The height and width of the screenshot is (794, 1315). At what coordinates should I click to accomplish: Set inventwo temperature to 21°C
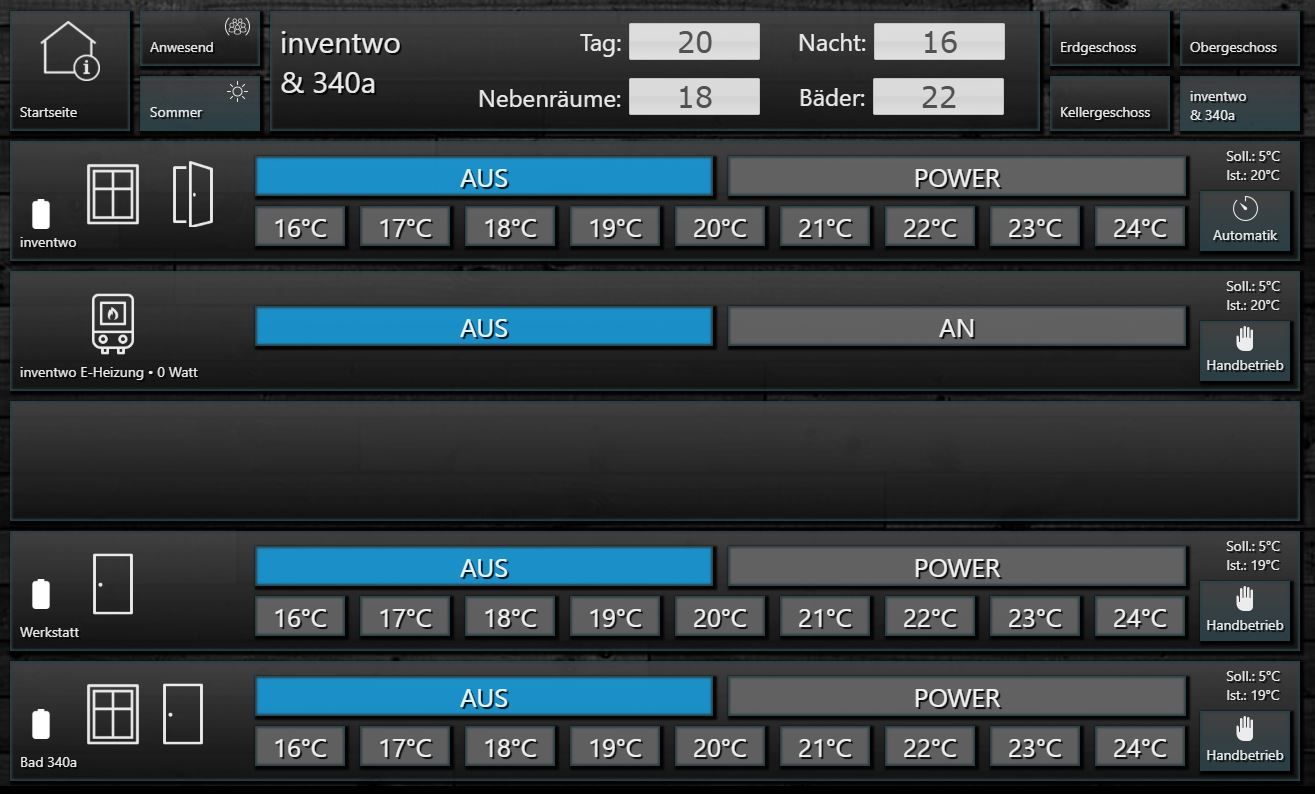825,228
